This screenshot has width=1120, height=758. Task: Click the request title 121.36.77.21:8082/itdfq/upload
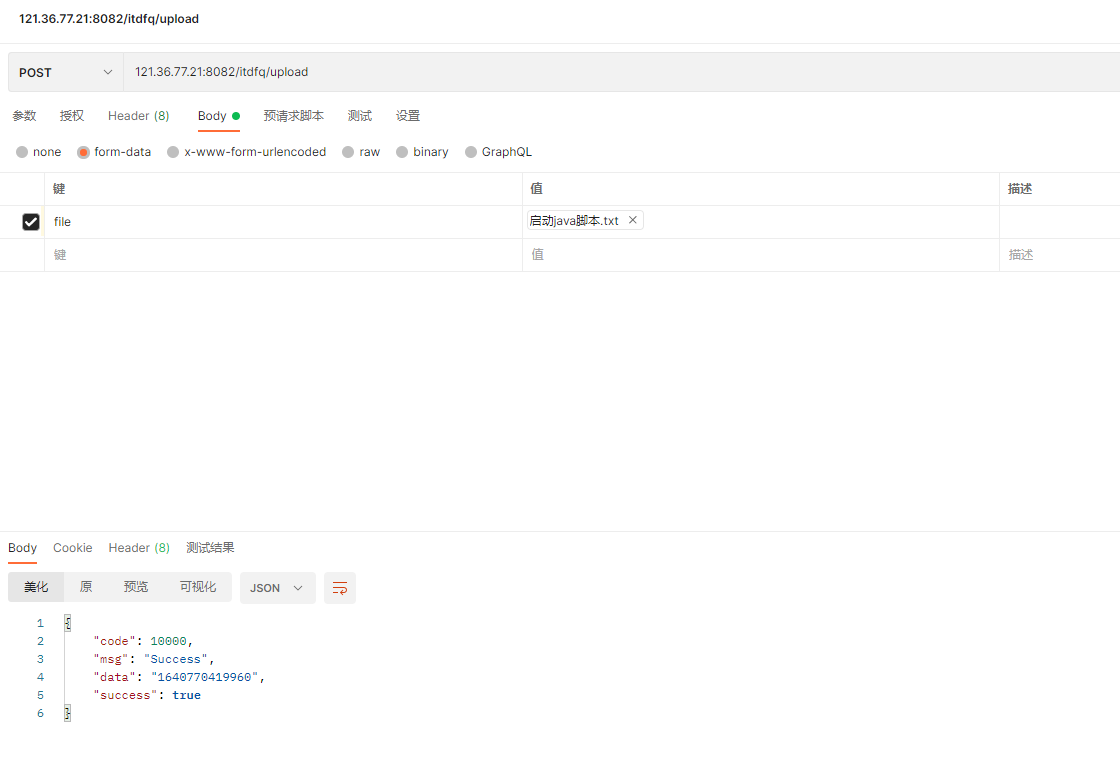click(x=109, y=19)
